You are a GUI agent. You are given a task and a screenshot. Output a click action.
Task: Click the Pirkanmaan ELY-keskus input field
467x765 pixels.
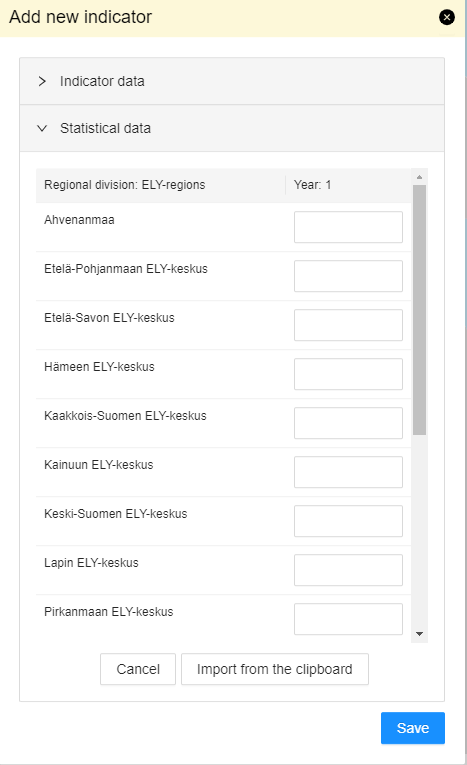point(348,619)
